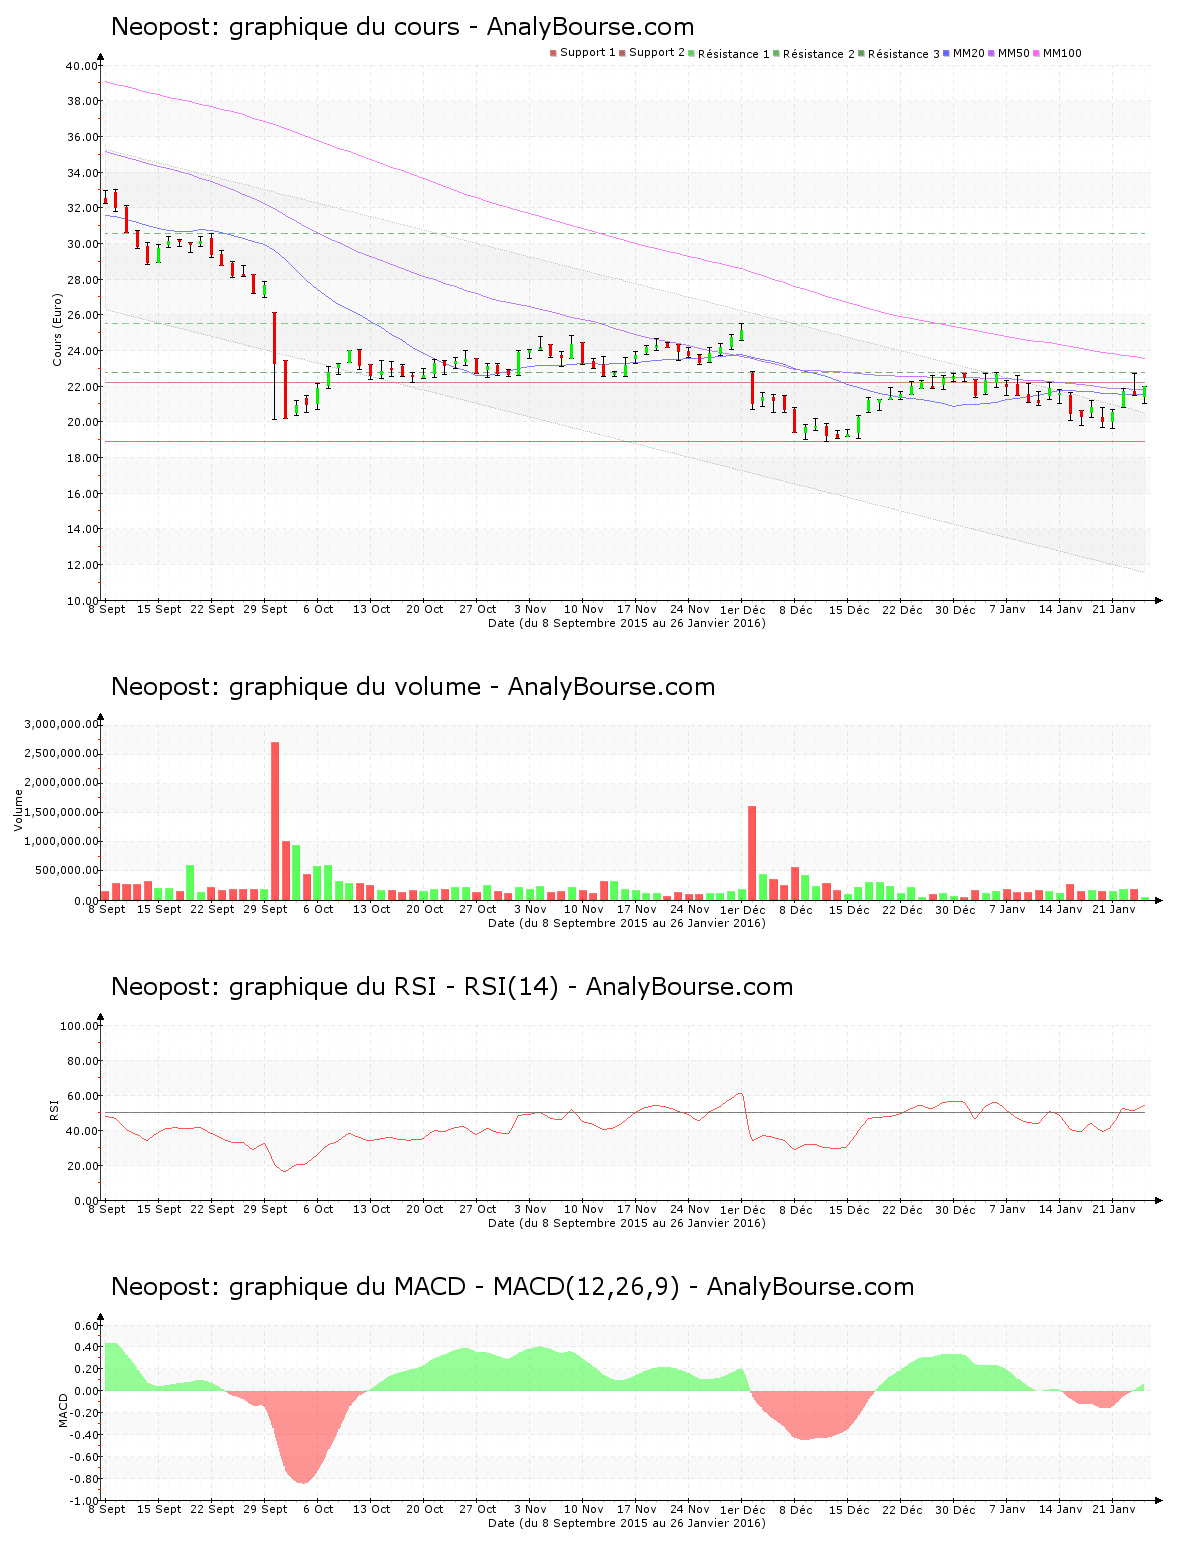Screen dimensions: 1200x1550
Task: Click the 10.00 tick on the price axis
Action: pyautogui.click(x=82, y=601)
